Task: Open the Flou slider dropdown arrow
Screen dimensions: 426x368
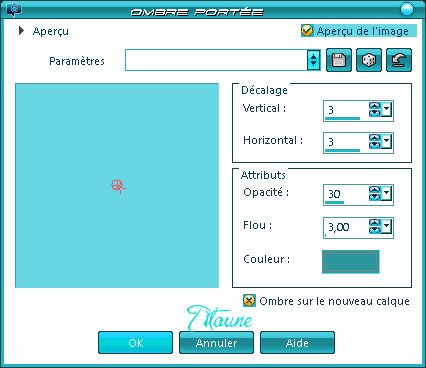Action: [386, 226]
